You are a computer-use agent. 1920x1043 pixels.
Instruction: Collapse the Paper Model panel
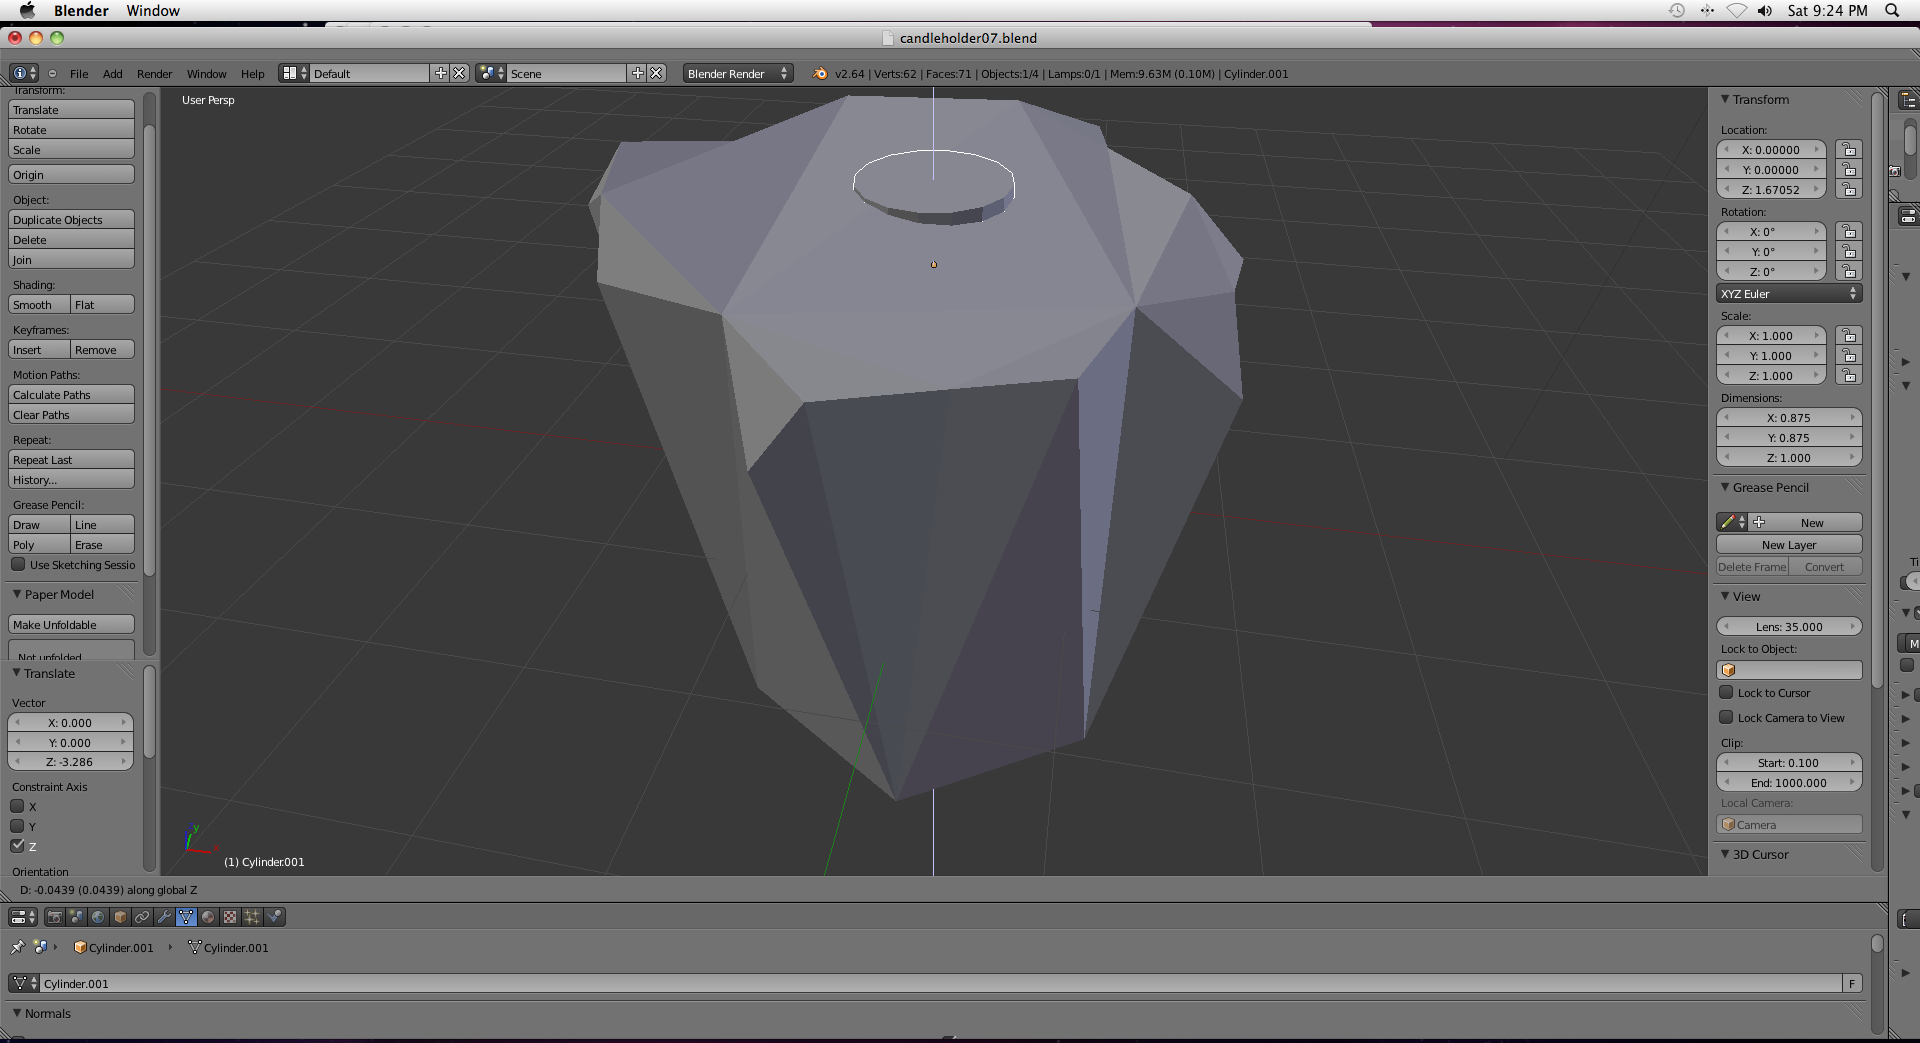17,594
